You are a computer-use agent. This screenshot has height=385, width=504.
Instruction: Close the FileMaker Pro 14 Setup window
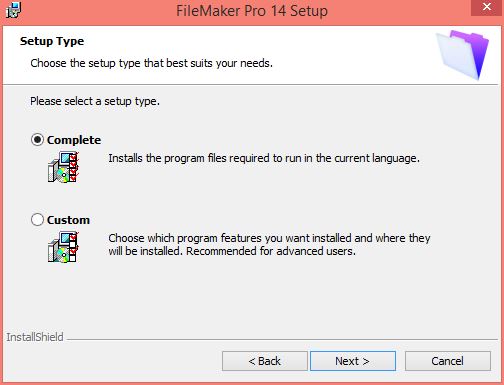click(x=487, y=7)
